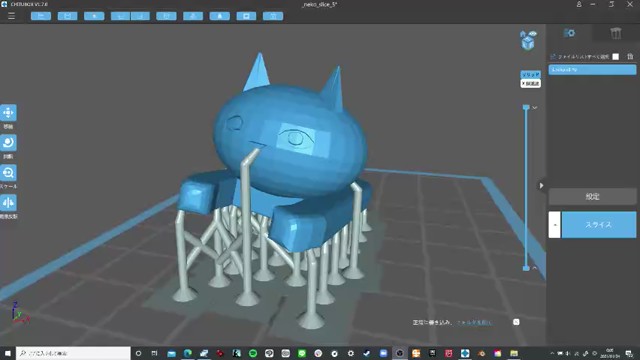
Task: Open the dropdown arrow beside the Slice button
Action: point(554,224)
